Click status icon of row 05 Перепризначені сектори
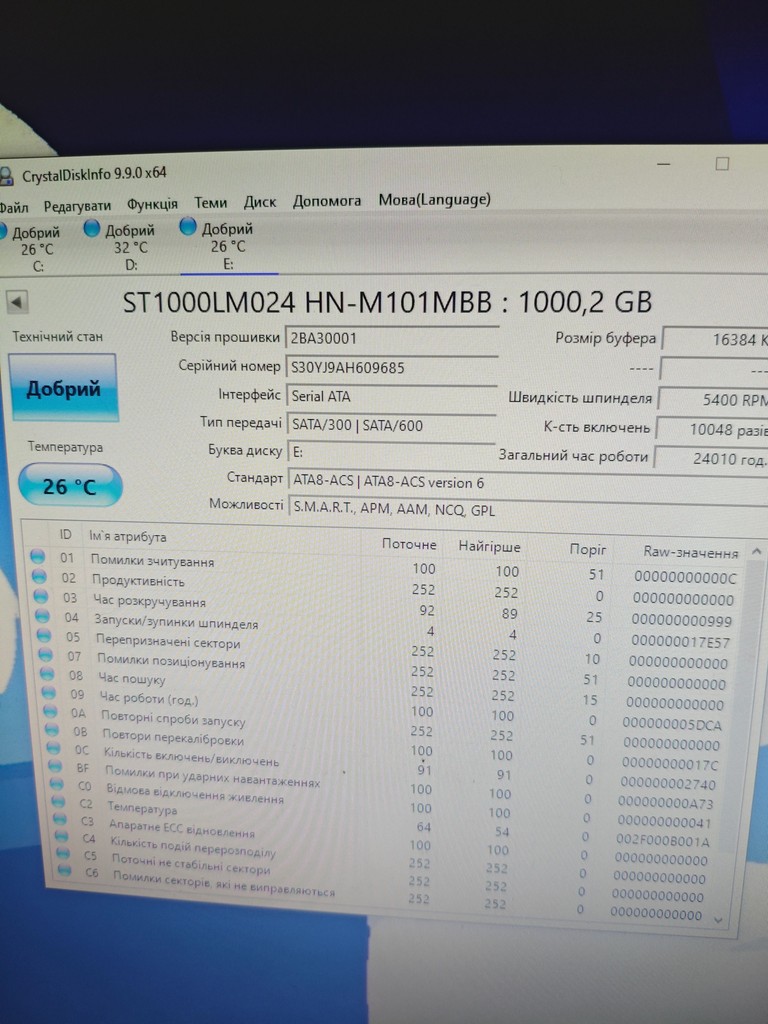768x1024 pixels. click(x=44, y=635)
